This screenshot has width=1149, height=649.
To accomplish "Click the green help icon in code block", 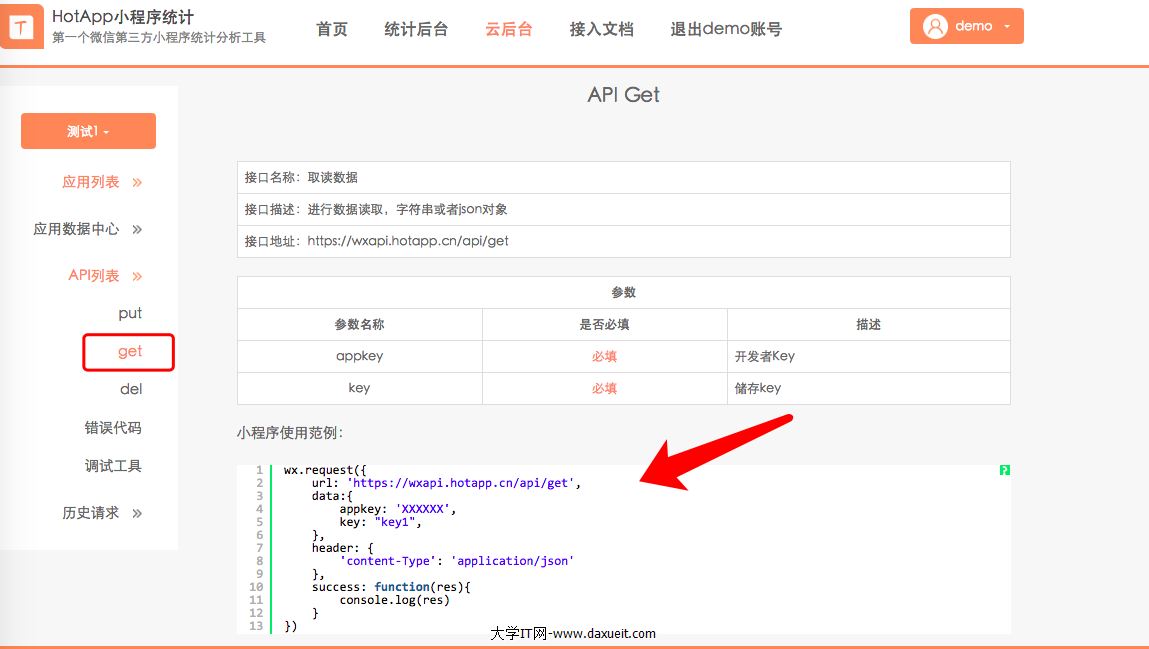I will coord(1004,470).
